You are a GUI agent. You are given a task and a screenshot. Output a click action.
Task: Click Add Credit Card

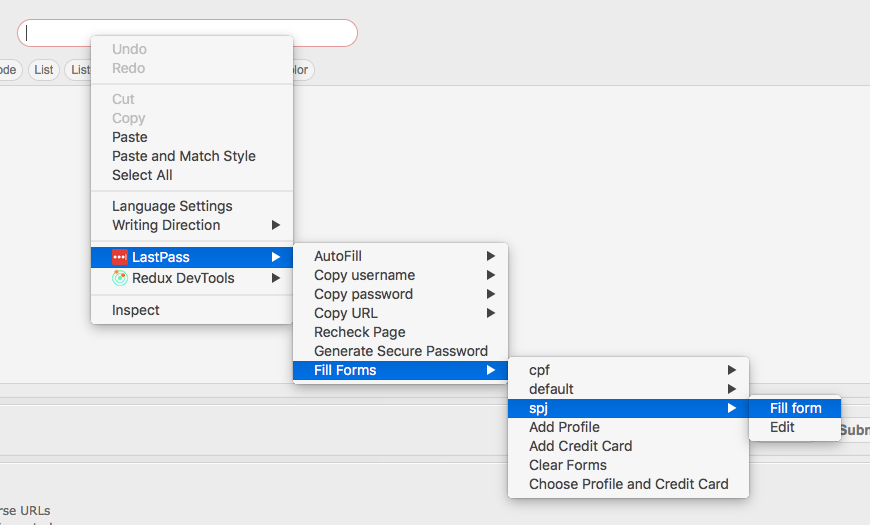point(628,446)
